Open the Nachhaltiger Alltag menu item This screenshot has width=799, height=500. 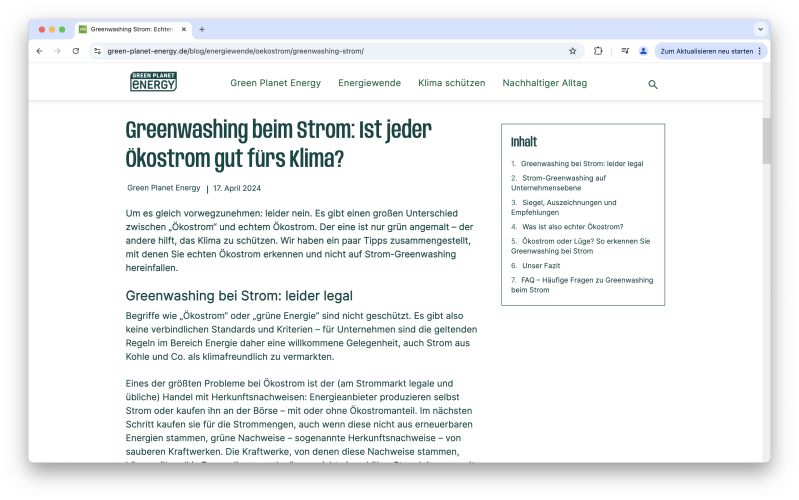pos(545,83)
